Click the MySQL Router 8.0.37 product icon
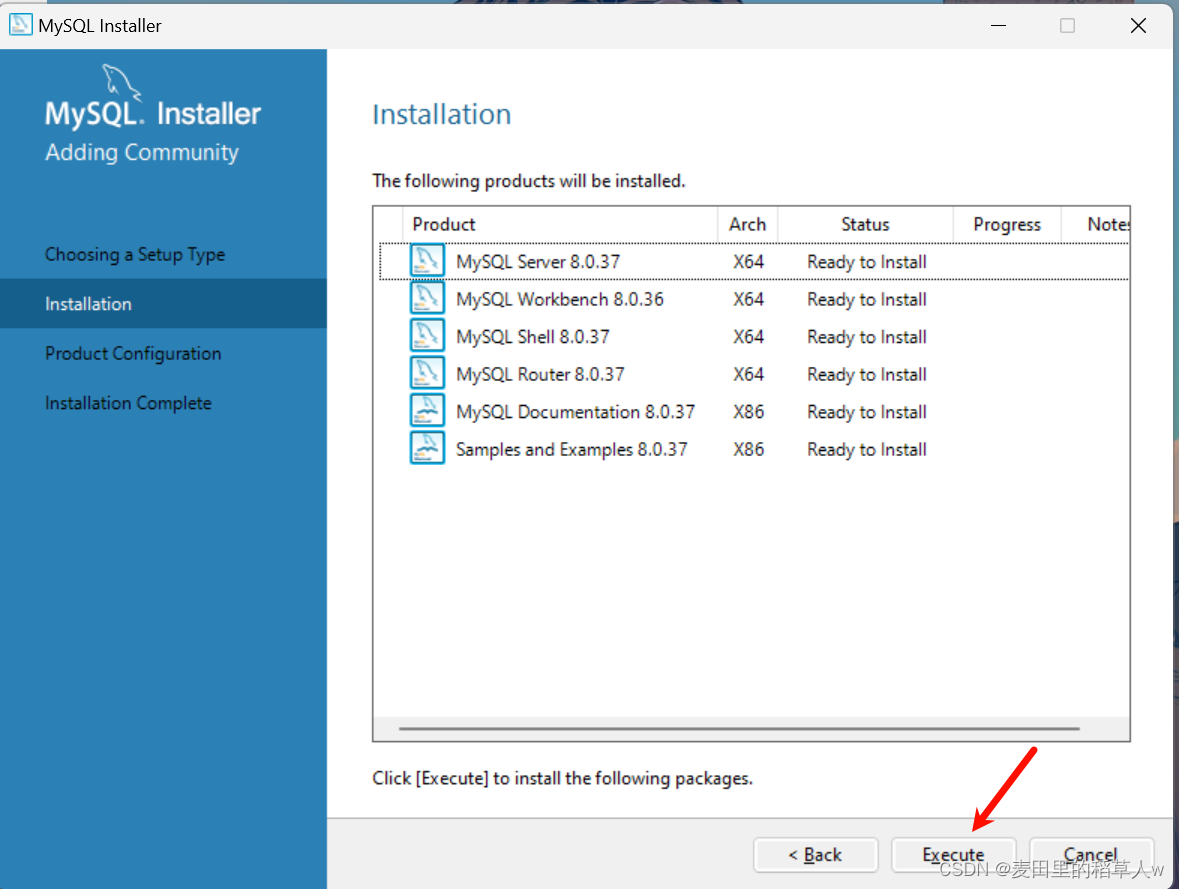 coord(426,374)
